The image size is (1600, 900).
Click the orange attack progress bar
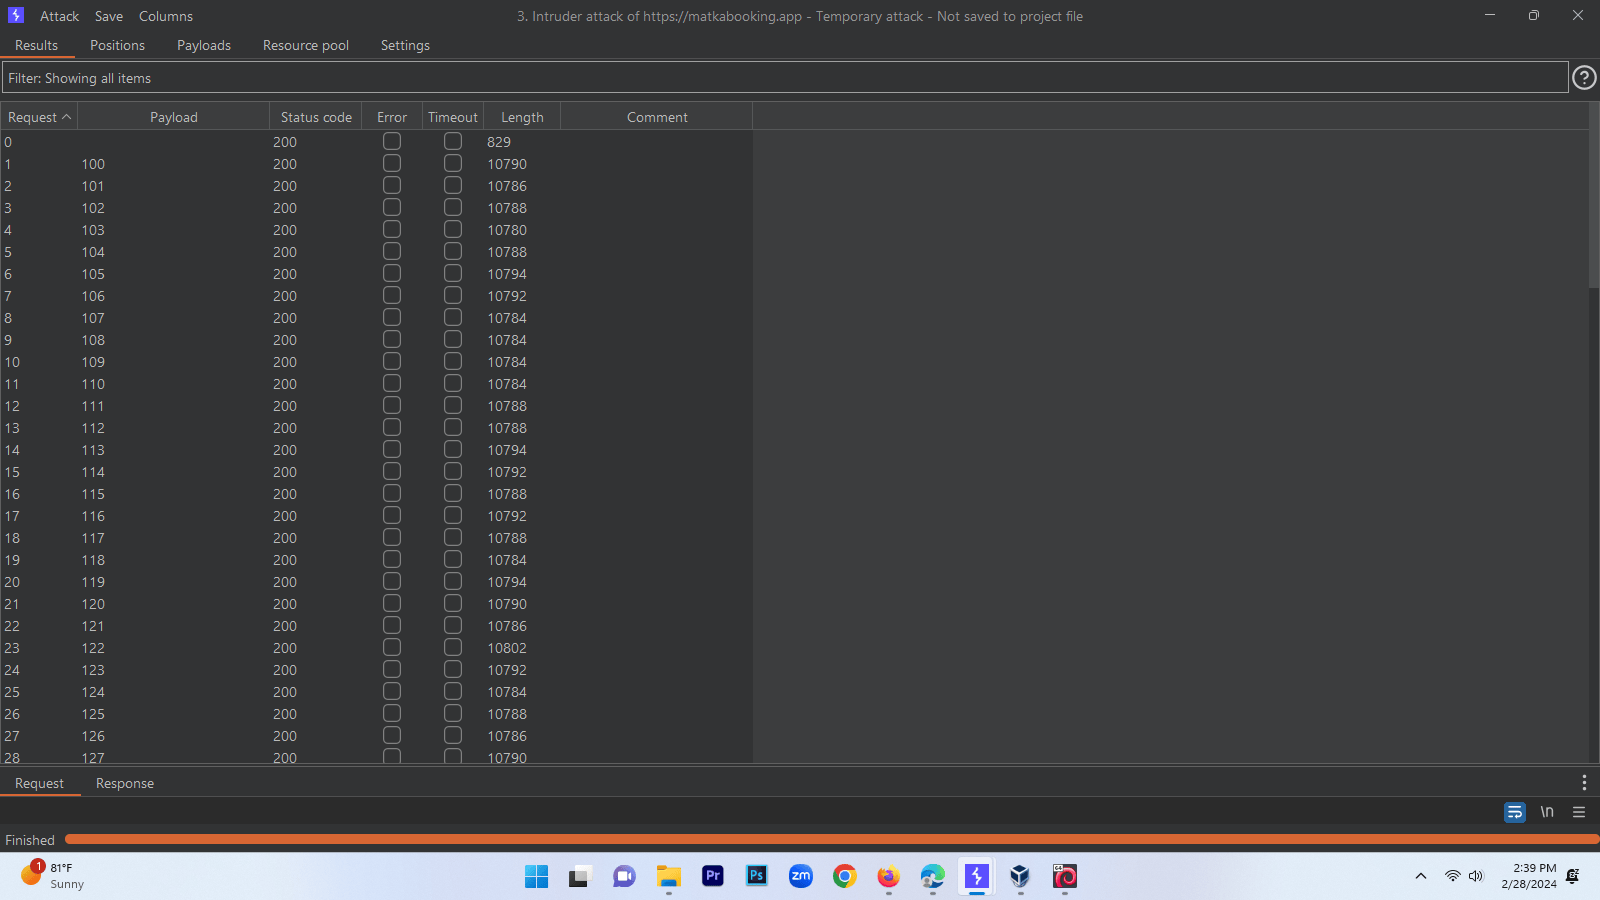(x=831, y=840)
